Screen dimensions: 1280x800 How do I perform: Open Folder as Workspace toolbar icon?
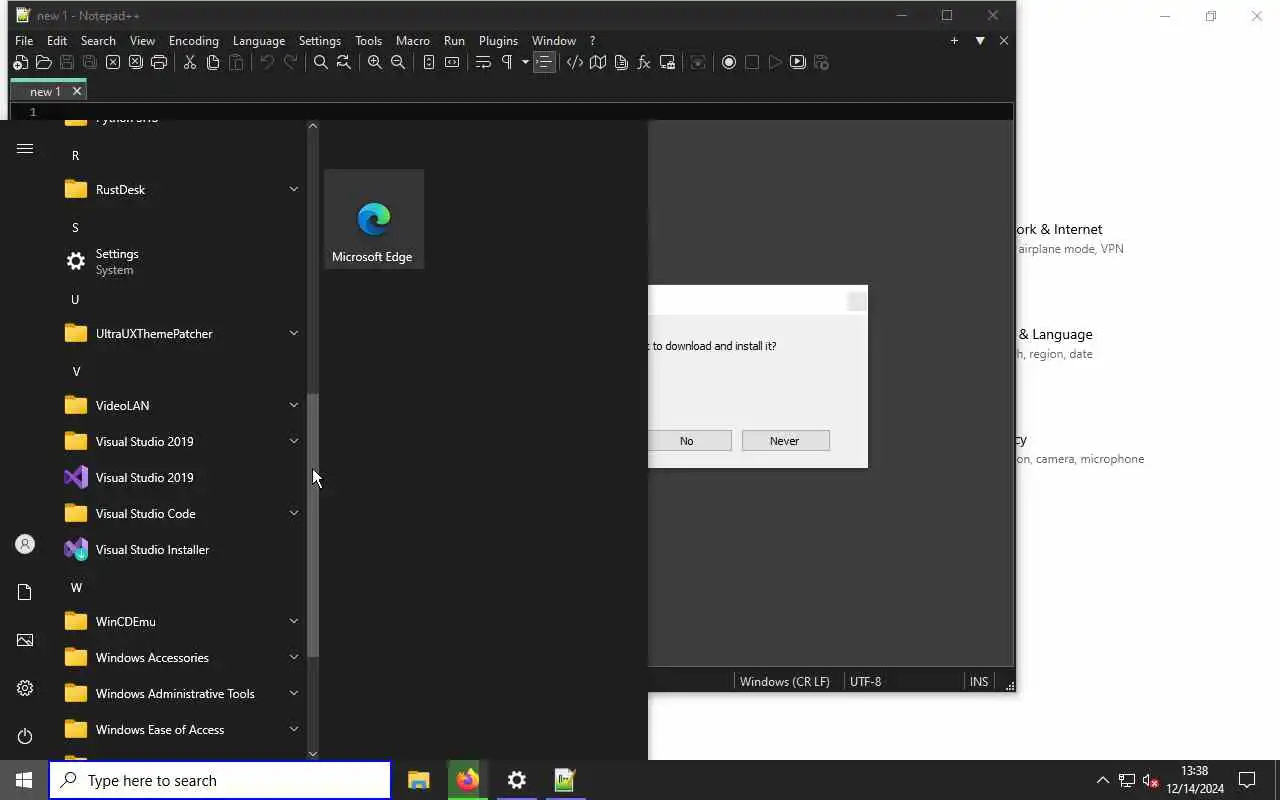coord(667,62)
